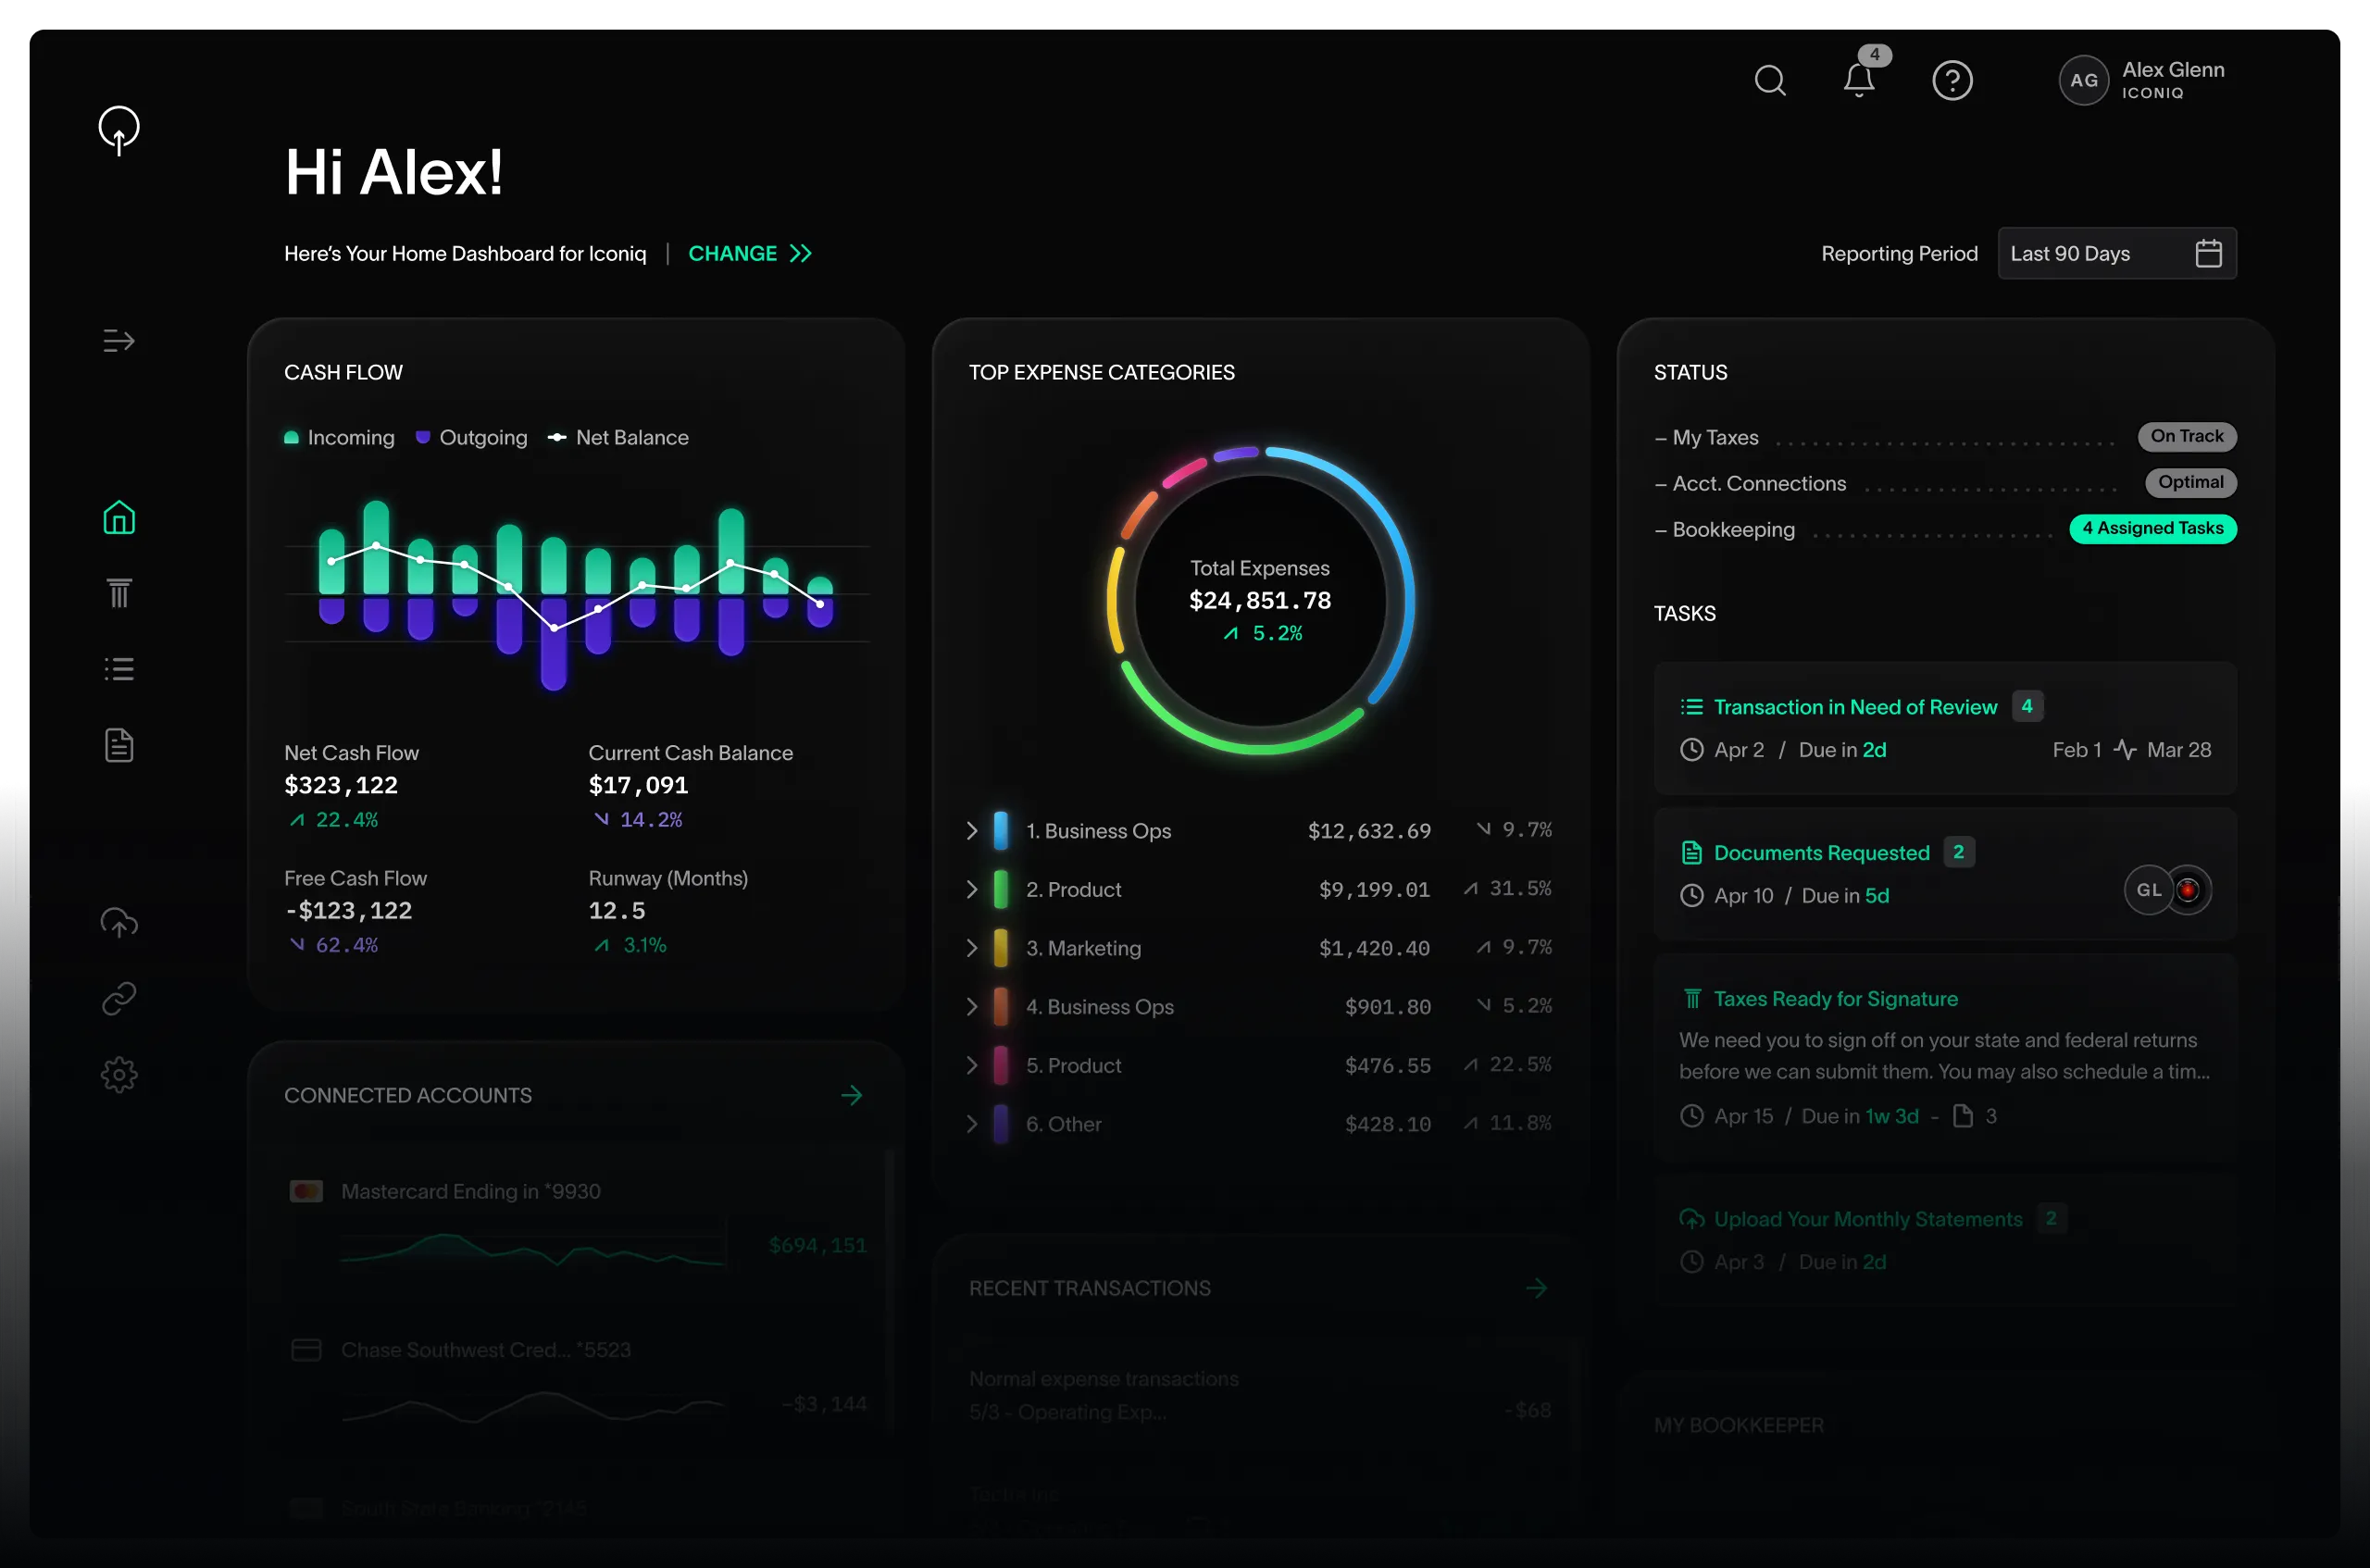This screenshot has height=1568, width=2370.
Task: Toggle the Net Balance legend series
Action: [619, 438]
